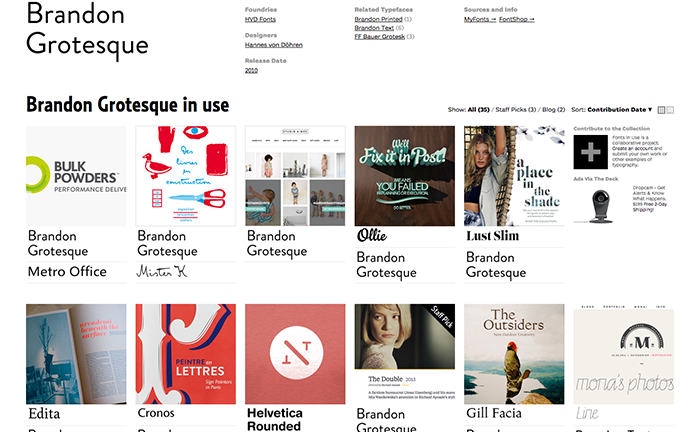
Task: Show All (35) uses
Action: tap(478, 110)
